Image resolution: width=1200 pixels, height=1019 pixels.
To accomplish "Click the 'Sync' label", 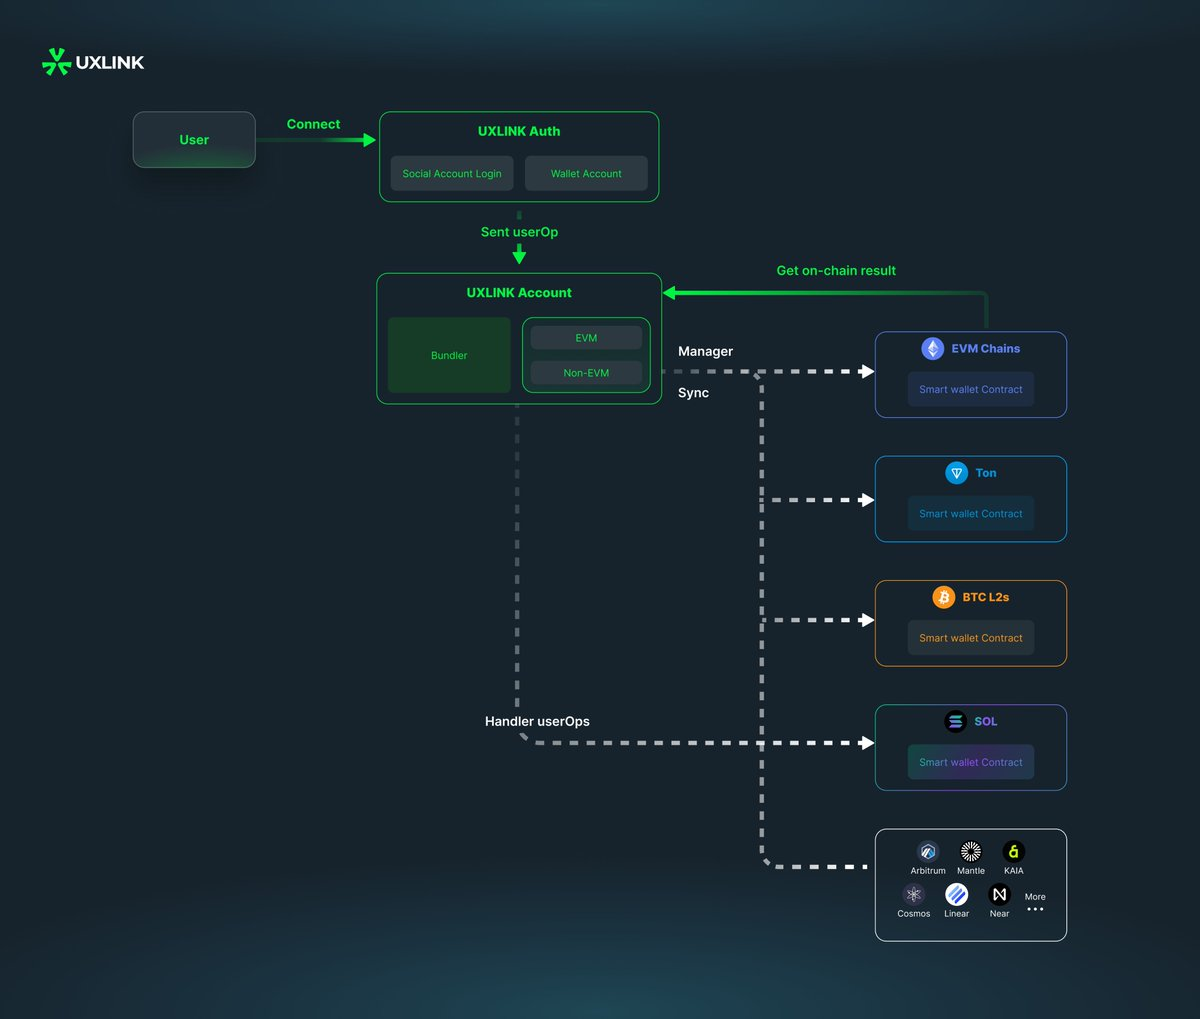I will (x=693, y=393).
